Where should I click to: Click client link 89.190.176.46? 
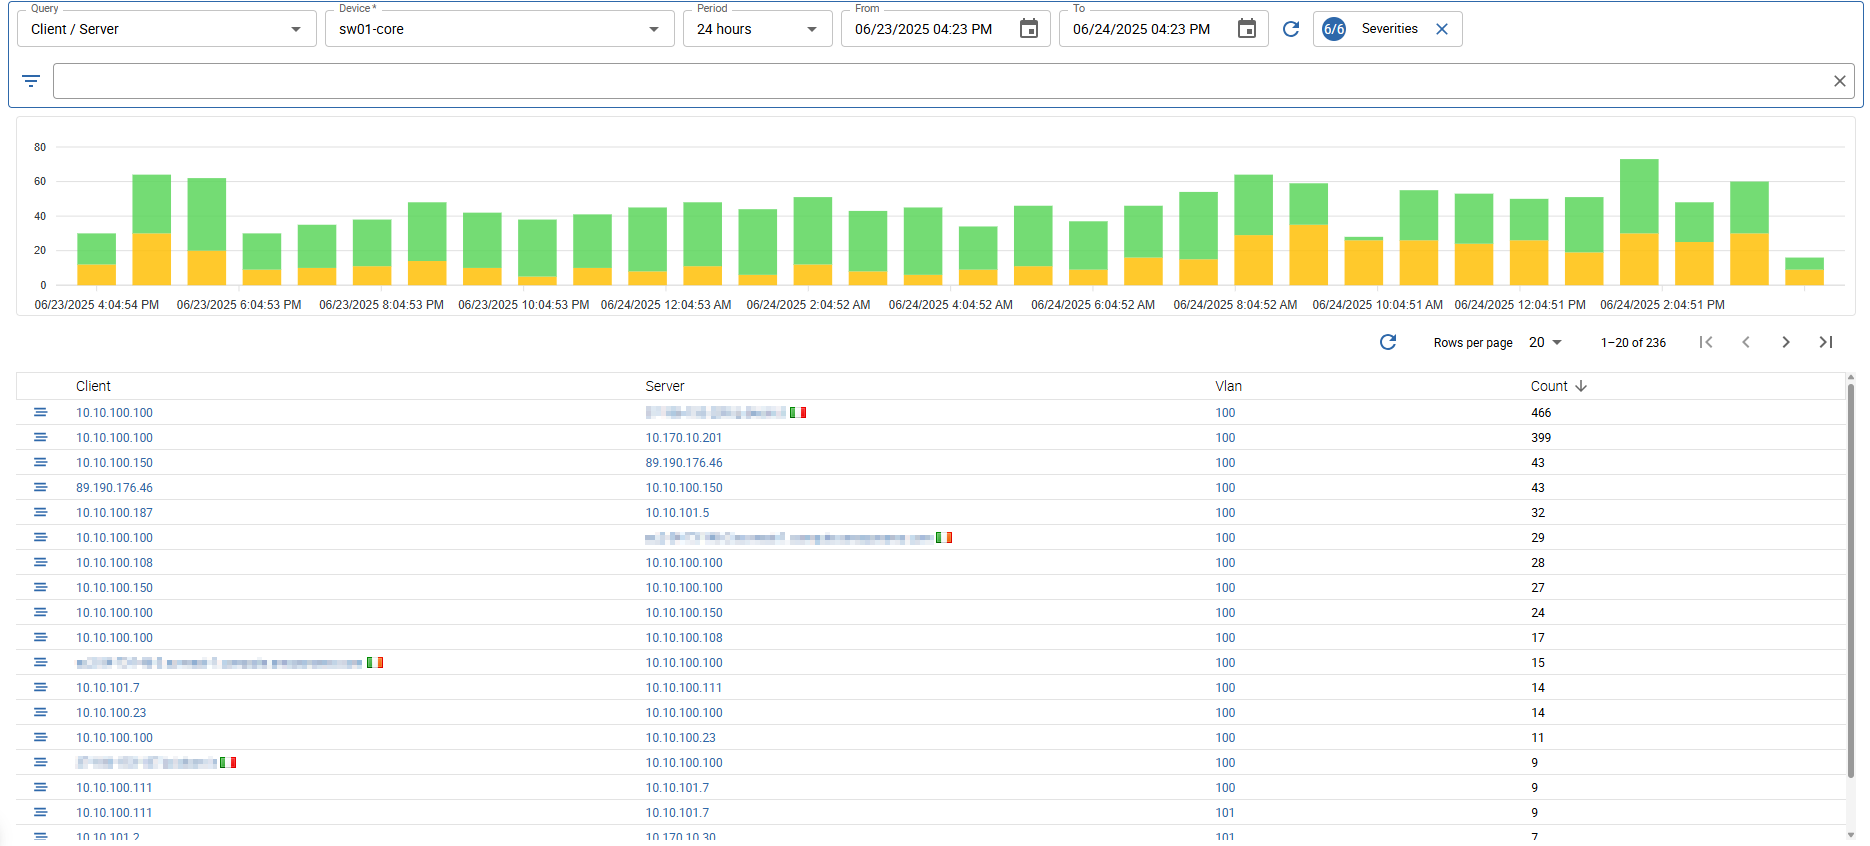tap(114, 488)
